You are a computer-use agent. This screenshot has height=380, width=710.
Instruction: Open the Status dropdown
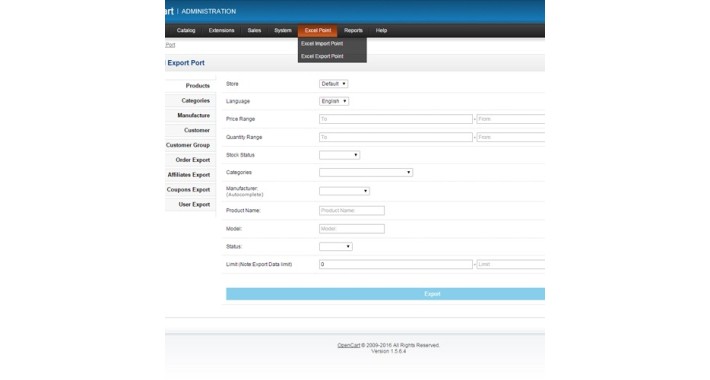tap(336, 246)
